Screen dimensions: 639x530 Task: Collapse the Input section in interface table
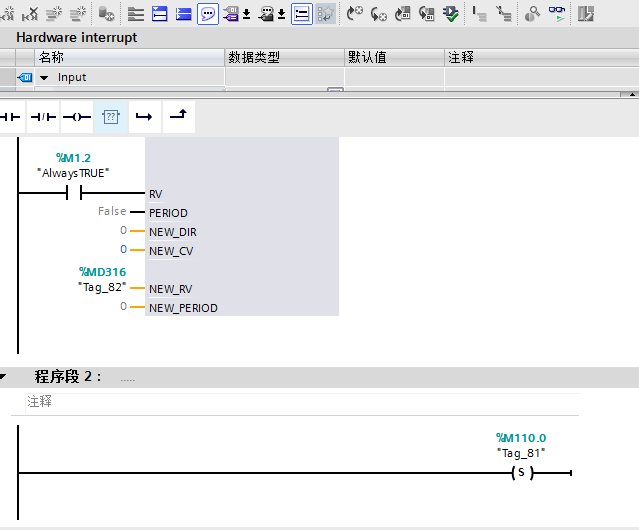click(44, 77)
